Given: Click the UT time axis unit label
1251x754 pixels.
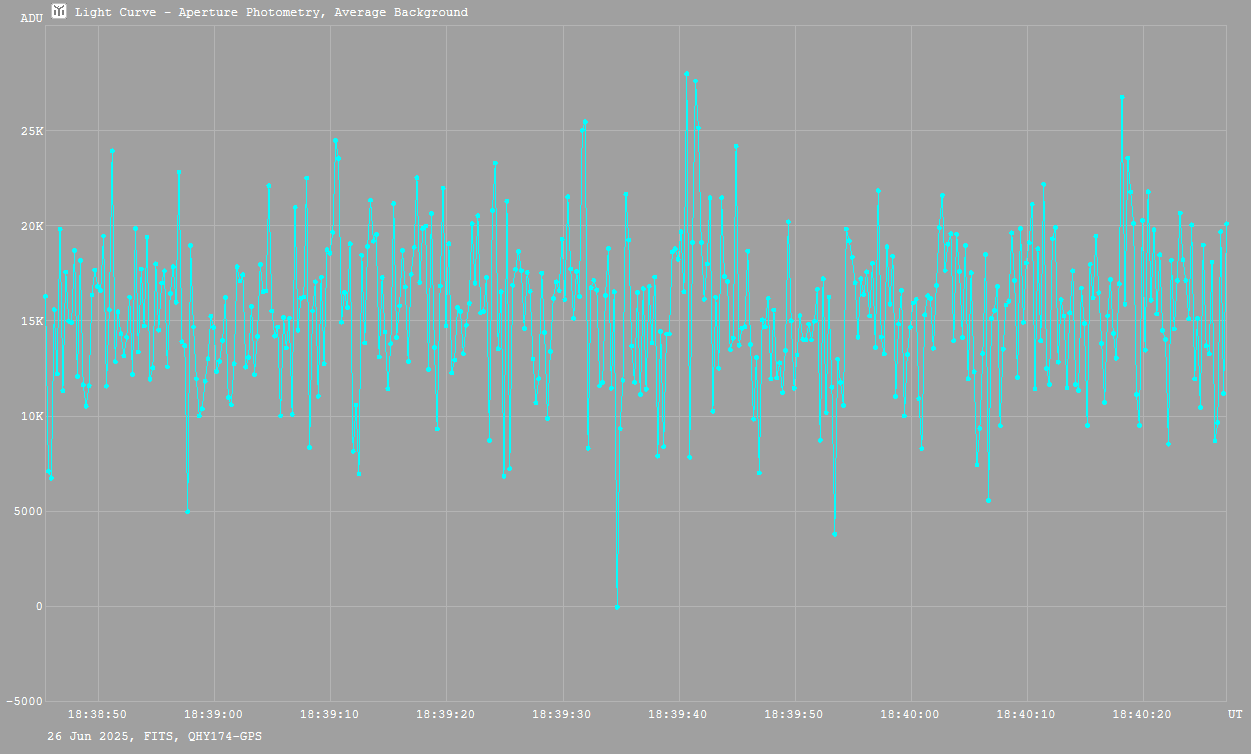Looking at the screenshot, I should tap(1235, 714).
